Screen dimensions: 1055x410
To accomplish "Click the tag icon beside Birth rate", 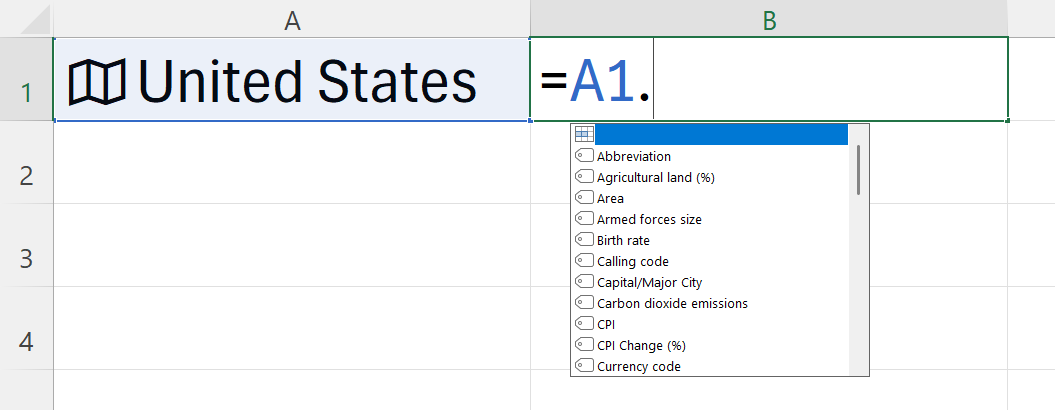I will point(584,239).
